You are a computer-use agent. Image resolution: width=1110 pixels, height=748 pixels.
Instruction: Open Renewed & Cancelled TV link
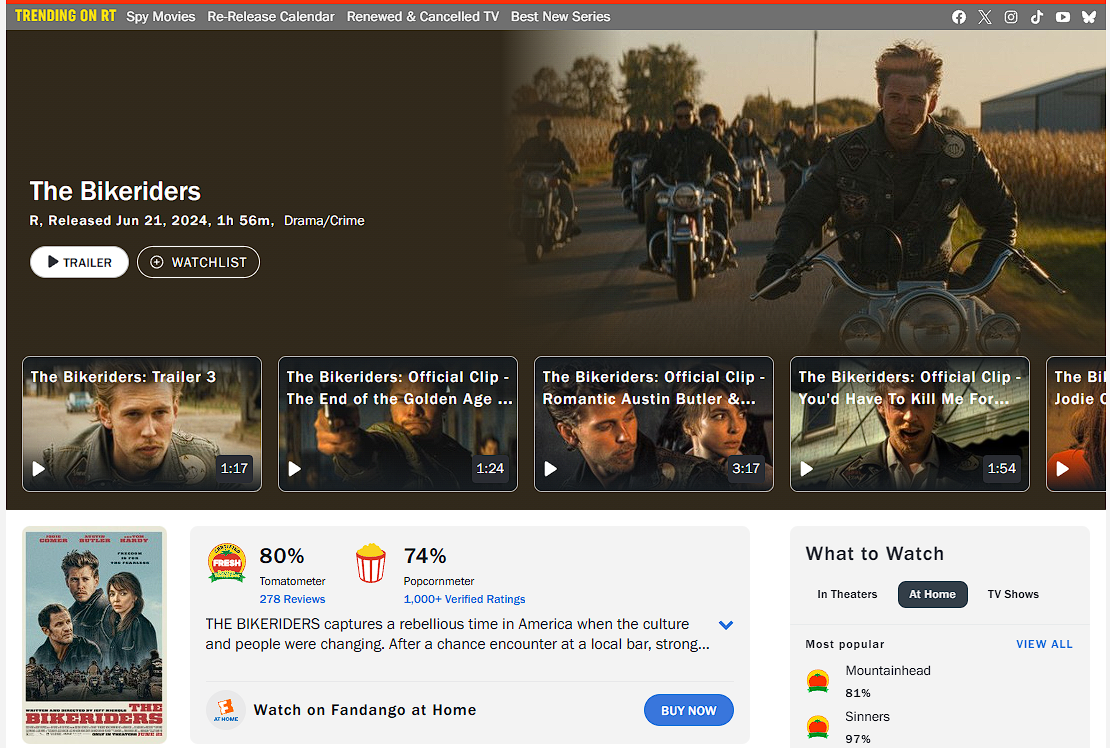(423, 16)
